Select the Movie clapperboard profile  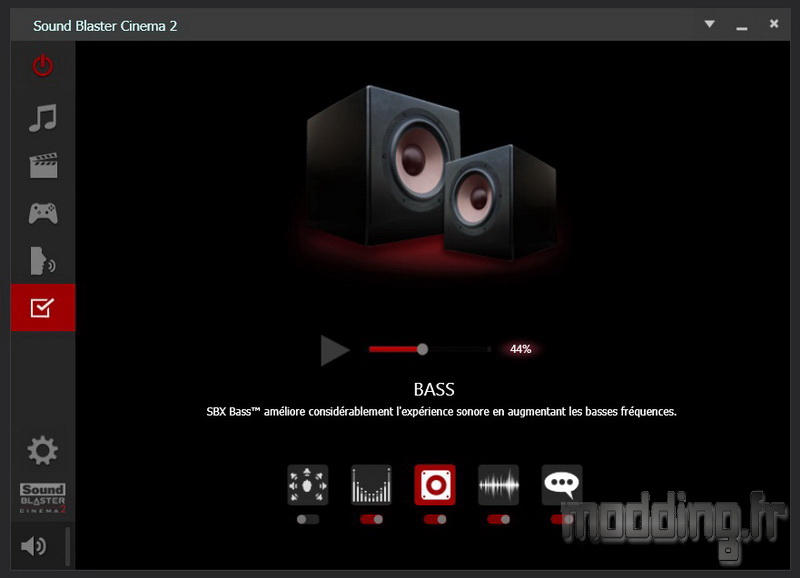43,165
